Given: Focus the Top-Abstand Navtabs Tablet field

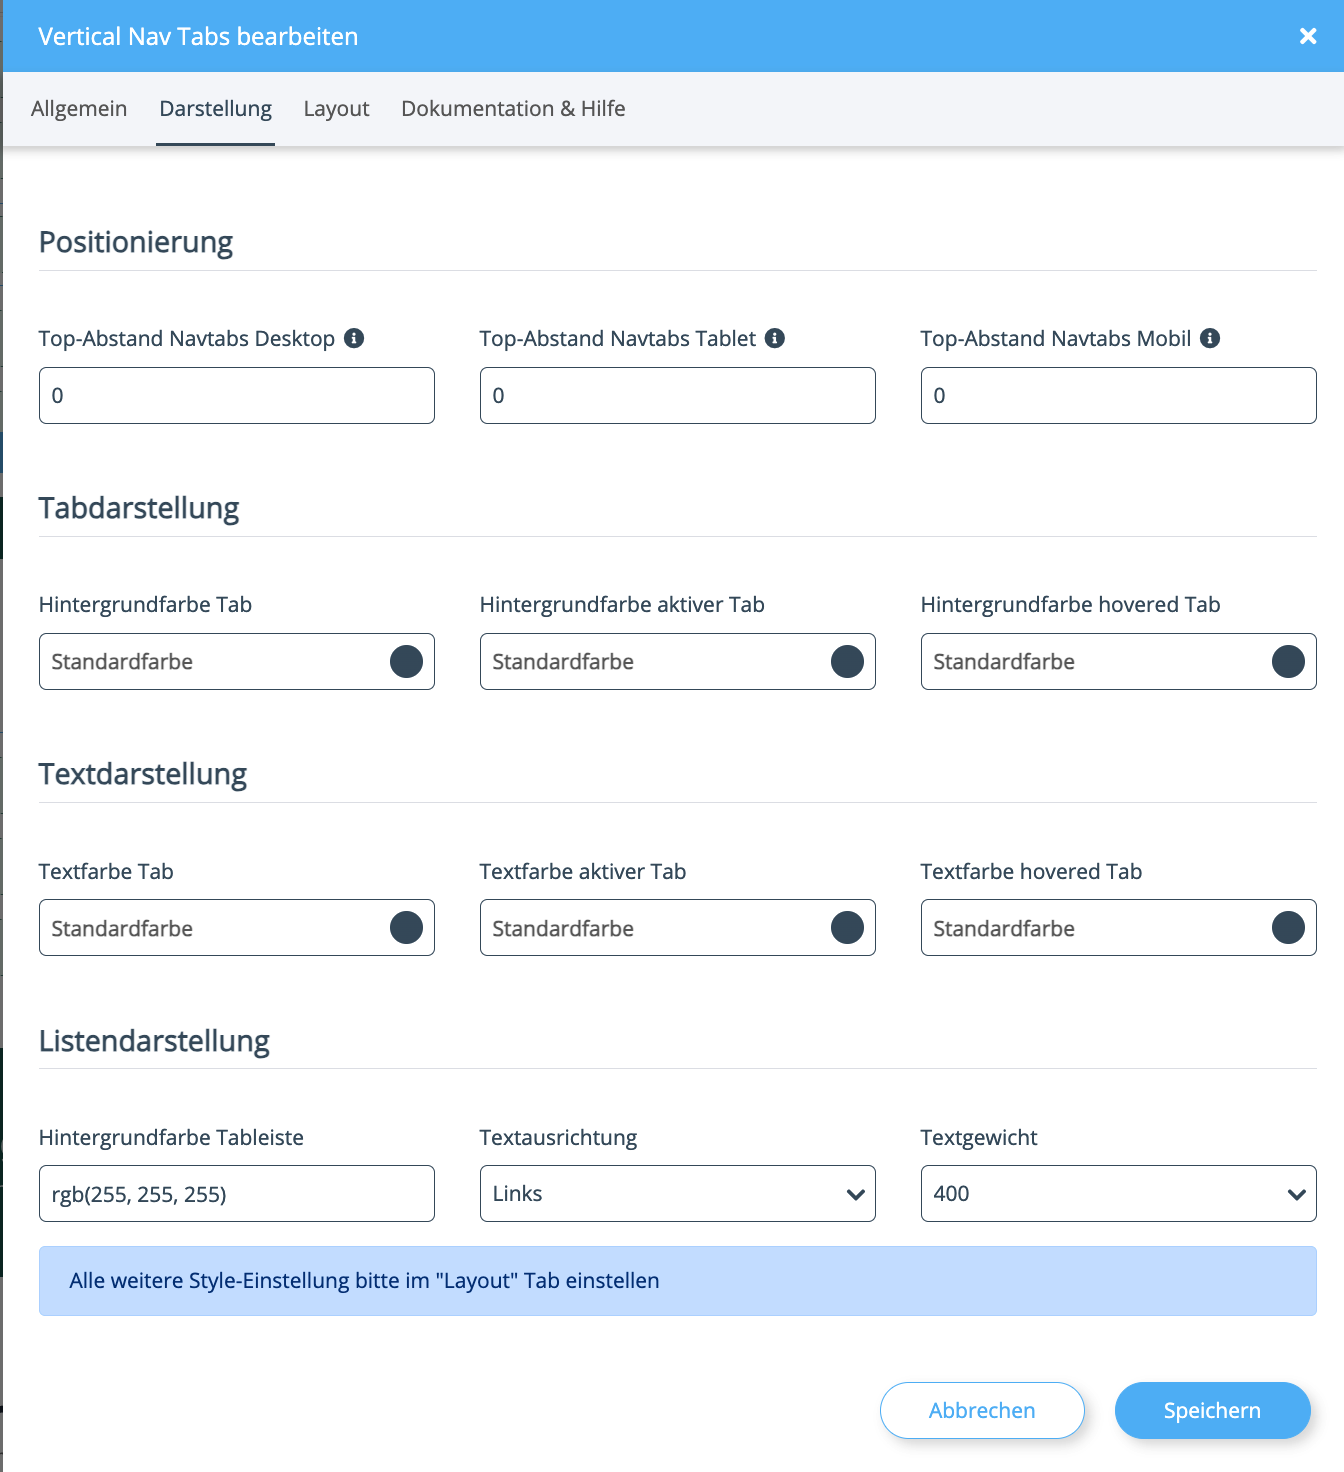Looking at the screenshot, I should coord(677,395).
